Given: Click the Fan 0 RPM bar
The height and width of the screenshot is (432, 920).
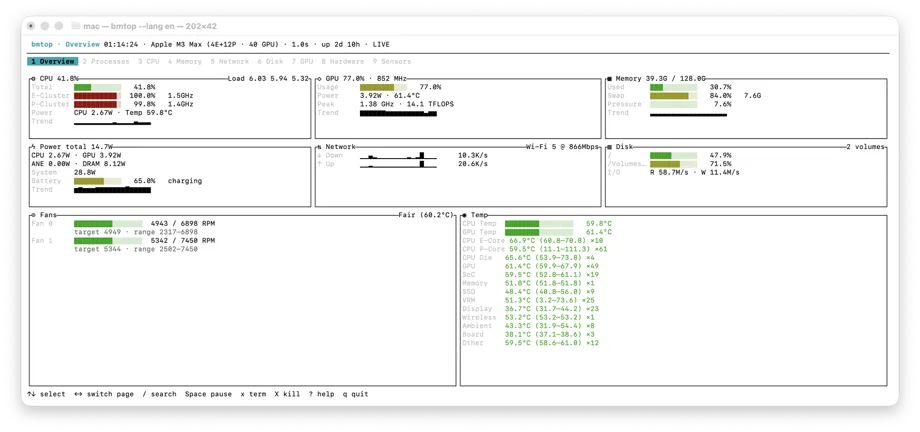Looking at the screenshot, I should [x=108, y=224].
